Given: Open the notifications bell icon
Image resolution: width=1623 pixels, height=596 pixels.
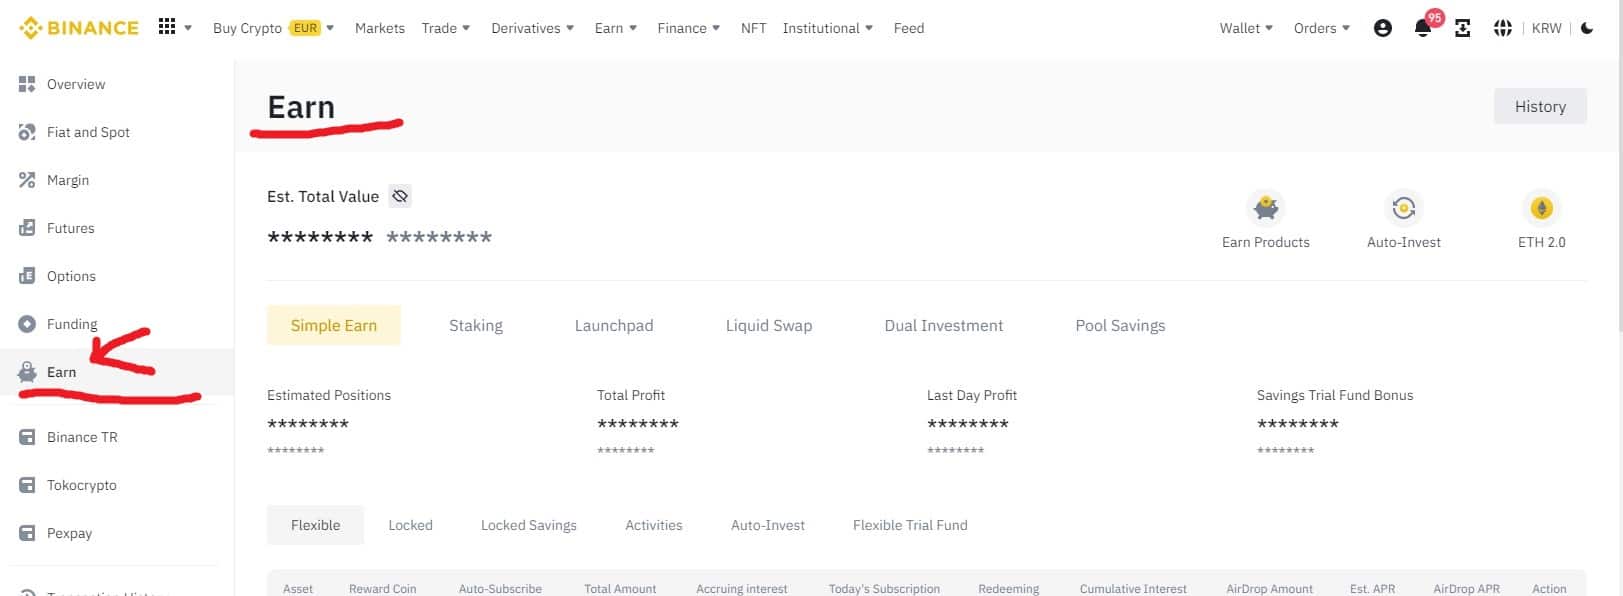Looking at the screenshot, I should click(1422, 28).
